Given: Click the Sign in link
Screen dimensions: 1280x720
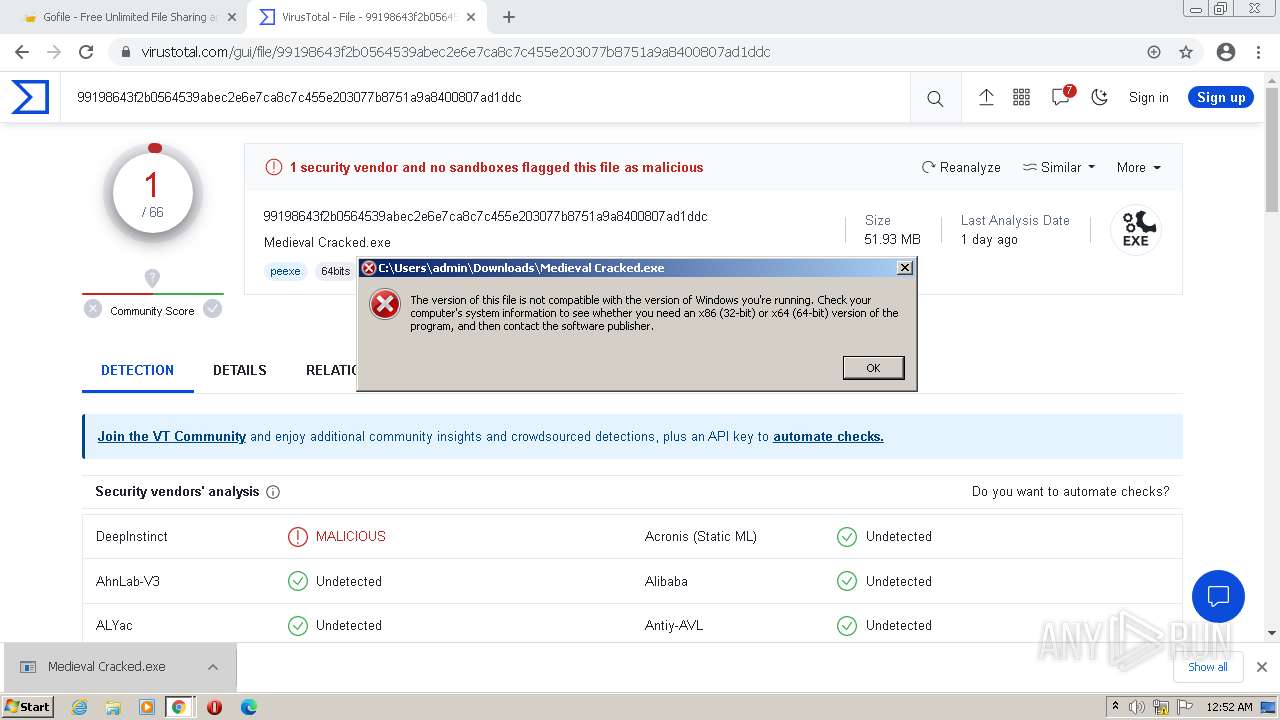Looking at the screenshot, I should point(1148,97).
